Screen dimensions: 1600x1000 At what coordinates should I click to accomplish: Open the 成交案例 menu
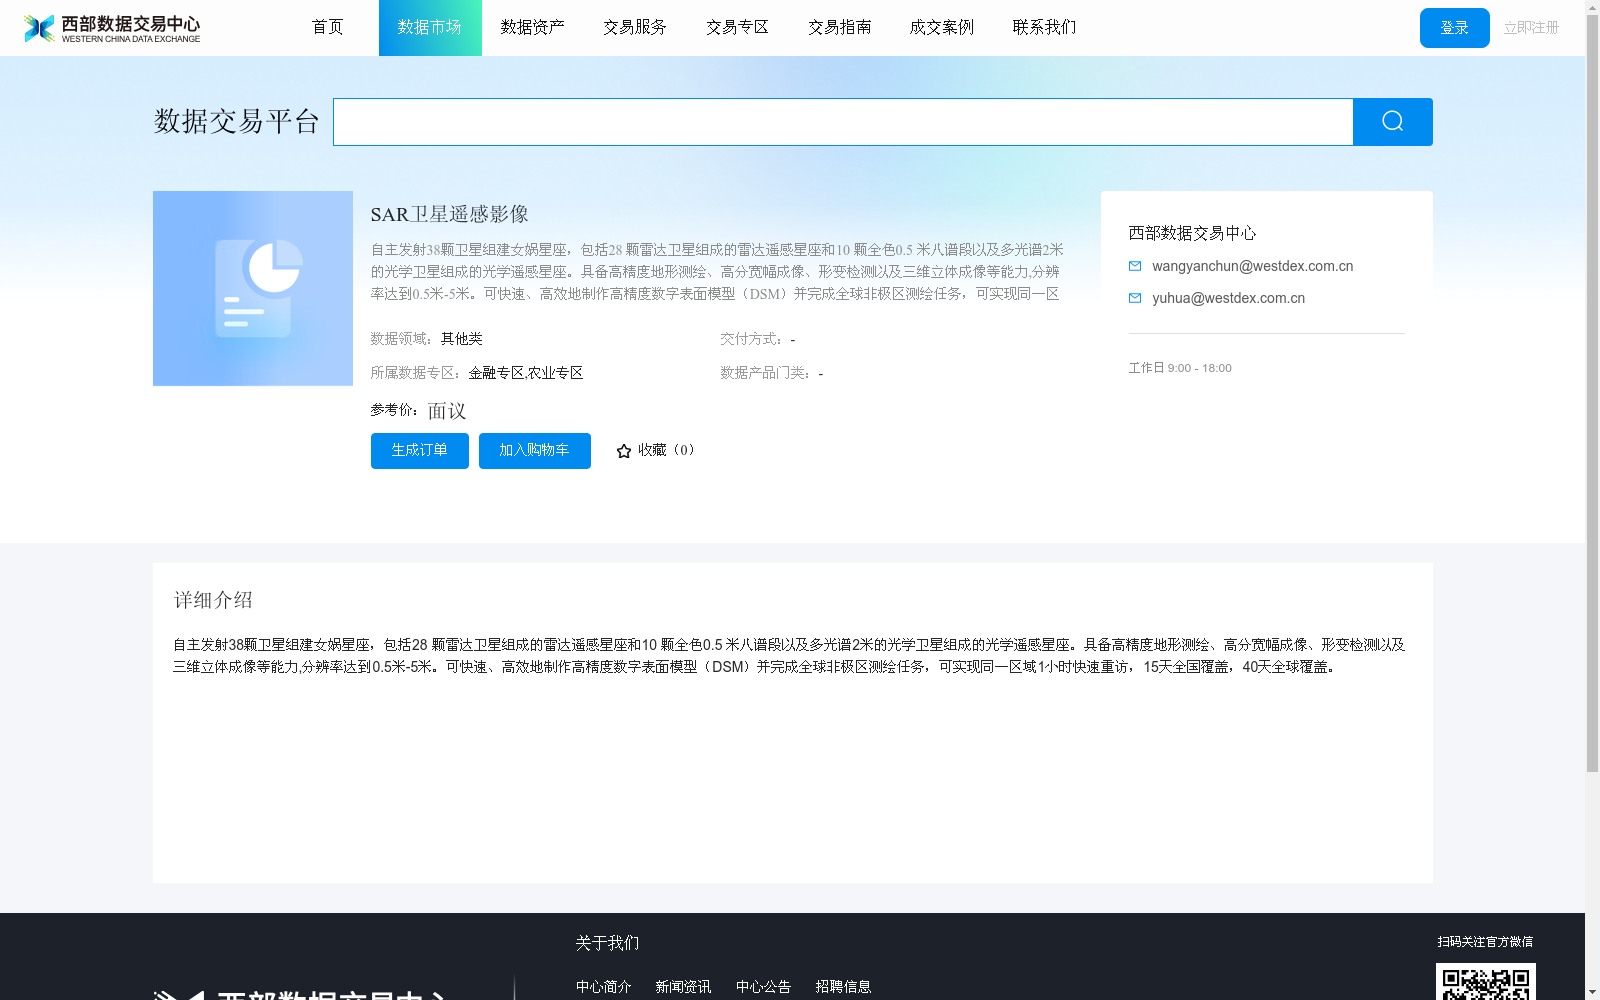[x=942, y=27]
